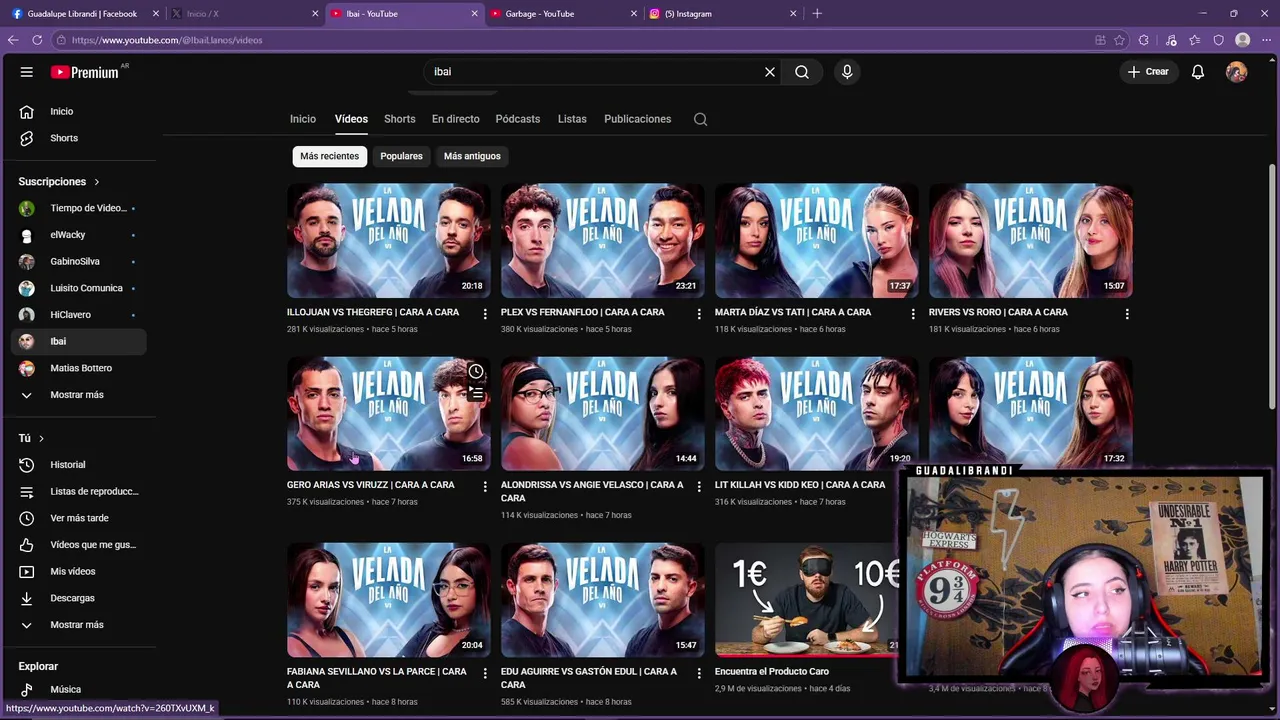The height and width of the screenshot is (720, 1280).
Task: Search within channel using magnifier icon
Action: coord(701,119)
